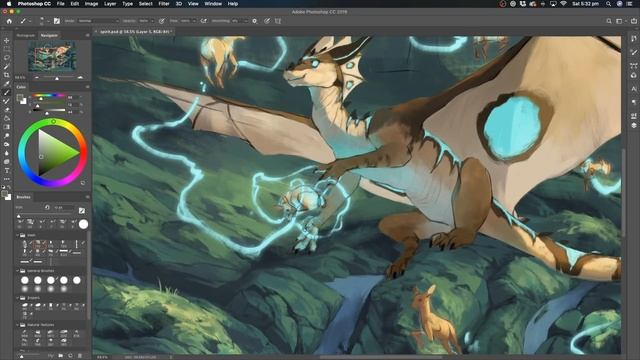Select the droplet-shaped Blur tool
The image size is (640, 360).
pyautogui.click(x=7, y=153)
